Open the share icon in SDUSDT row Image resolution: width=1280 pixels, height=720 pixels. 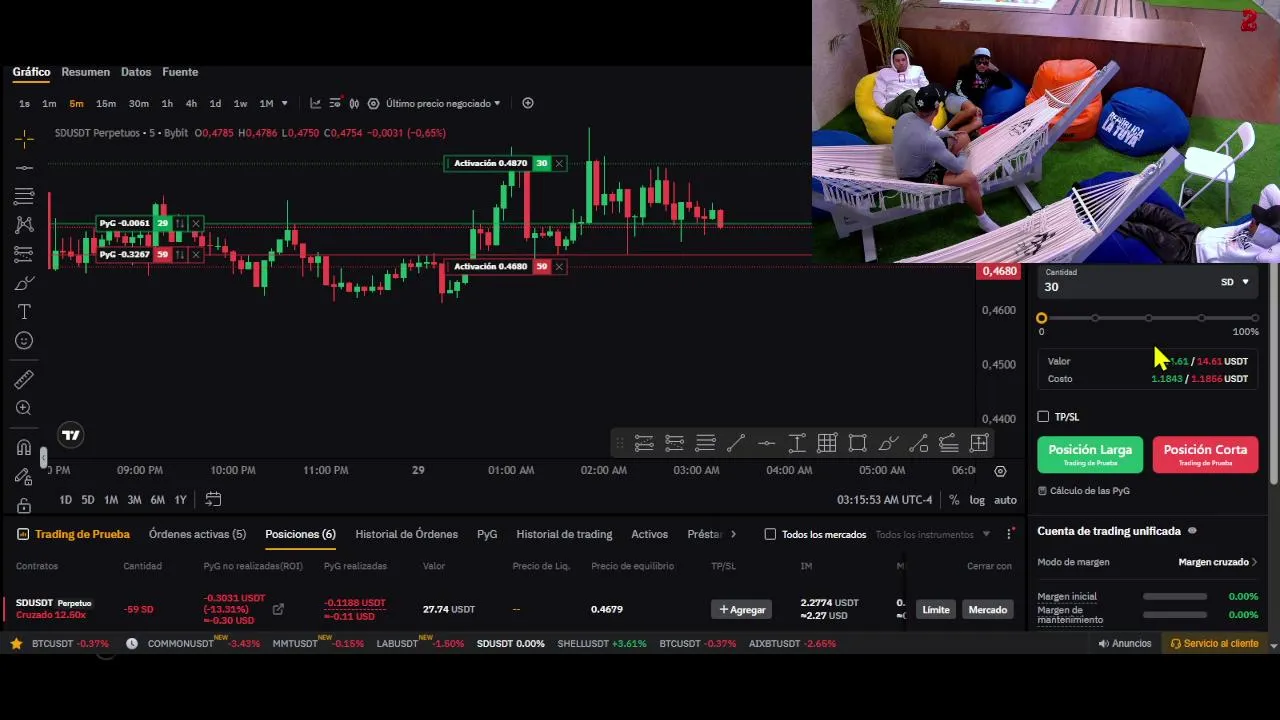(278, 609)
